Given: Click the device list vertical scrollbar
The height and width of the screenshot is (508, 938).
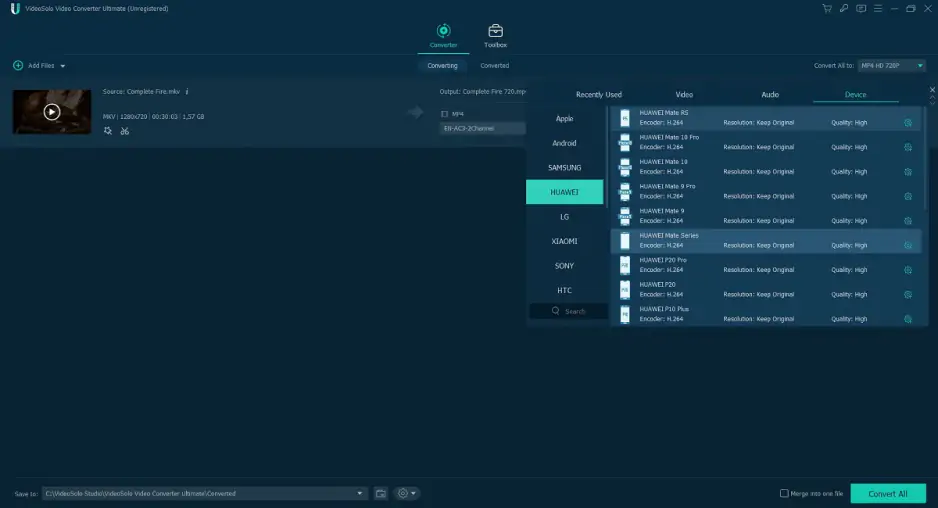Looking at the screenshot, I should [x=925, y=159].
